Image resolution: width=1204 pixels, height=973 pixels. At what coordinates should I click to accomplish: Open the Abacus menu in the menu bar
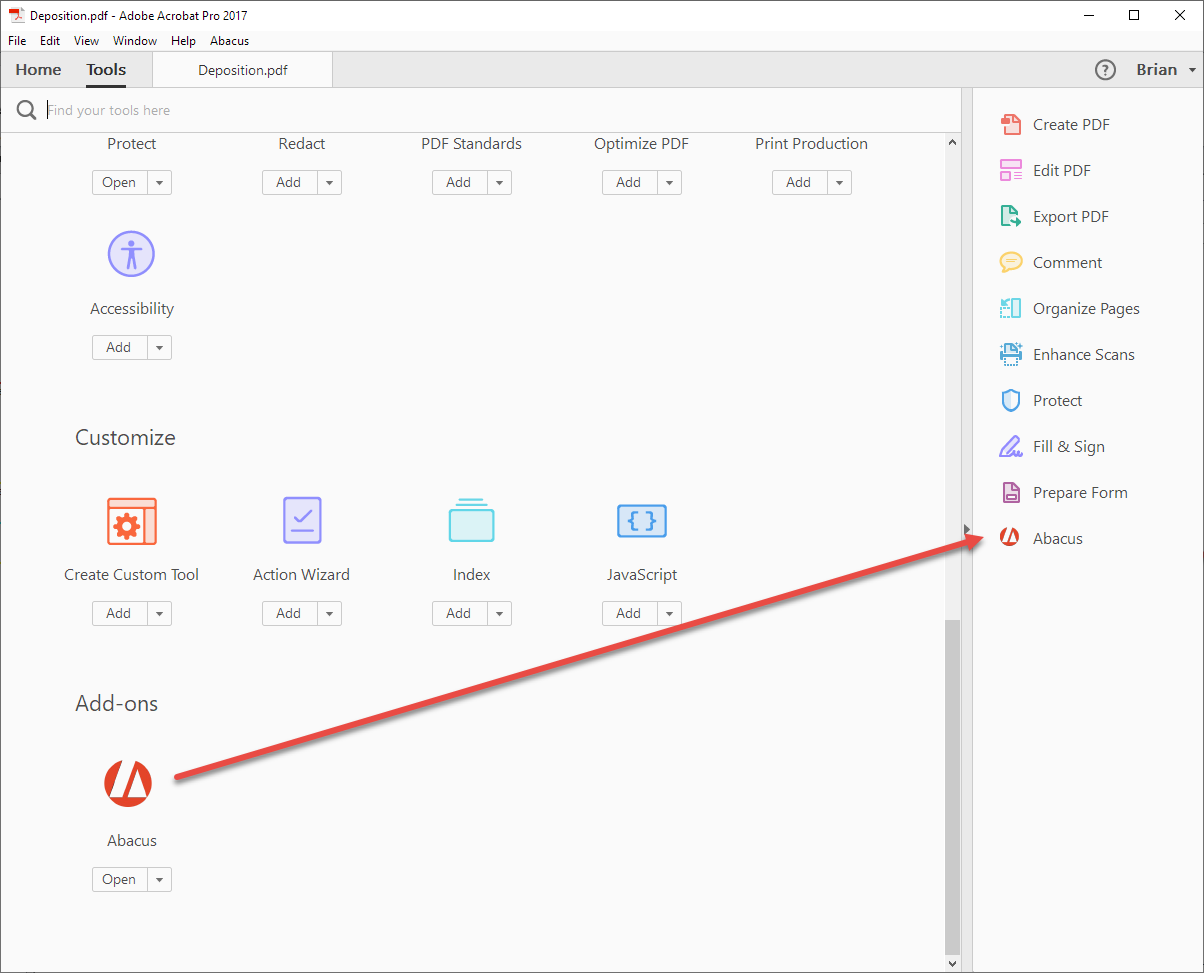coord(229,41)
